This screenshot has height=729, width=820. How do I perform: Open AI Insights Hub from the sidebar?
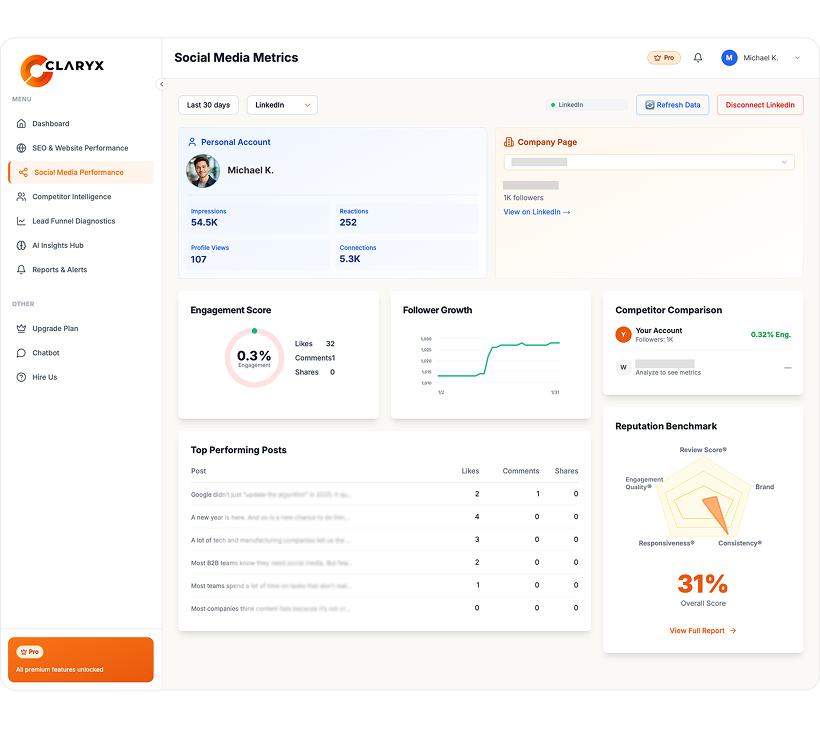pyautogui.click(x=21, y=245)
